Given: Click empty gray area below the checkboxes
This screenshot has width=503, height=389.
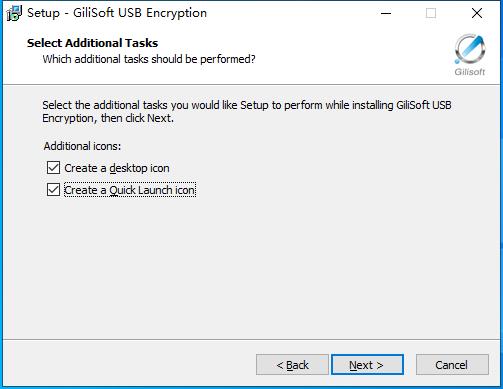Looking at the screenshot, I should click(250, 267).
